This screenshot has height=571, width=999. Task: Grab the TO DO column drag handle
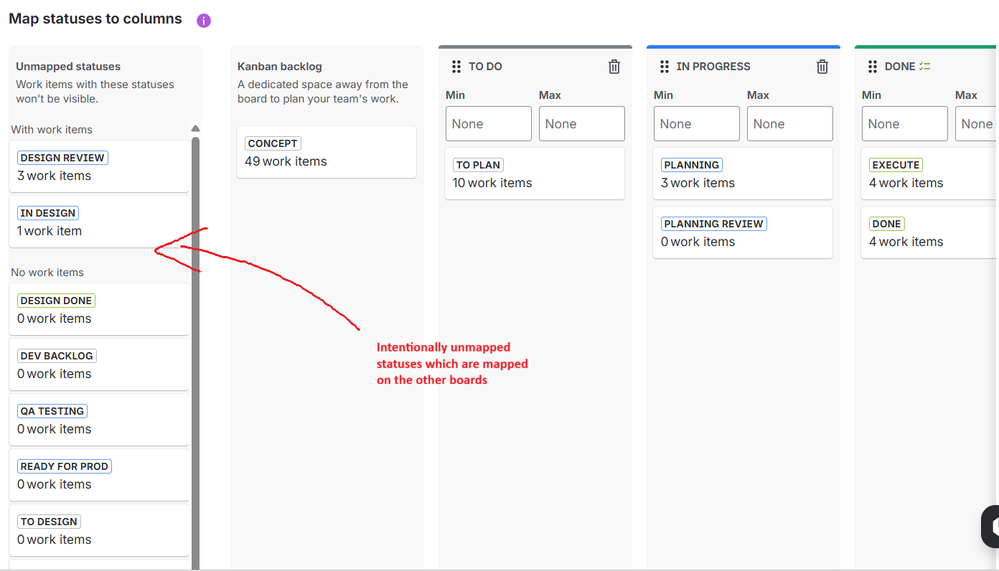[x=456, y=66]
